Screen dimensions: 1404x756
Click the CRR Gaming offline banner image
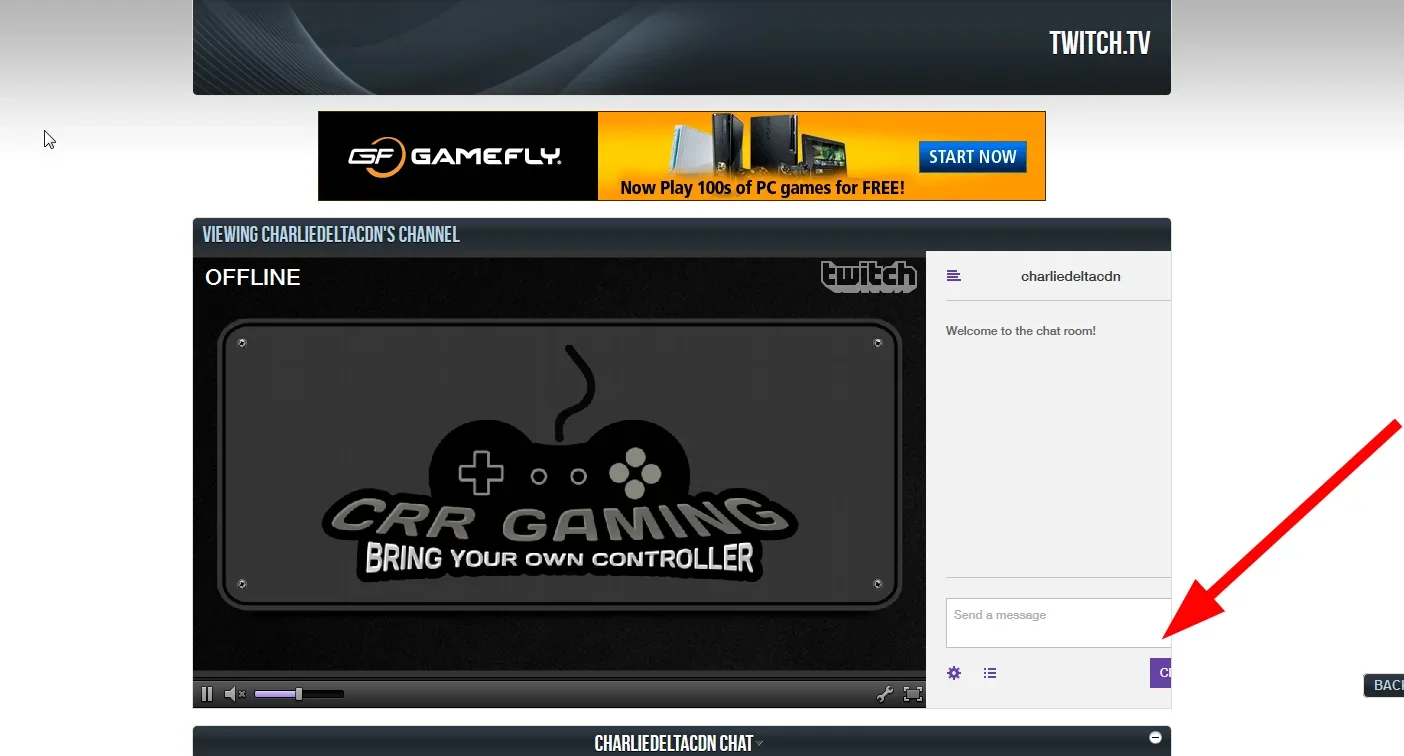click(x=560, y=465)
